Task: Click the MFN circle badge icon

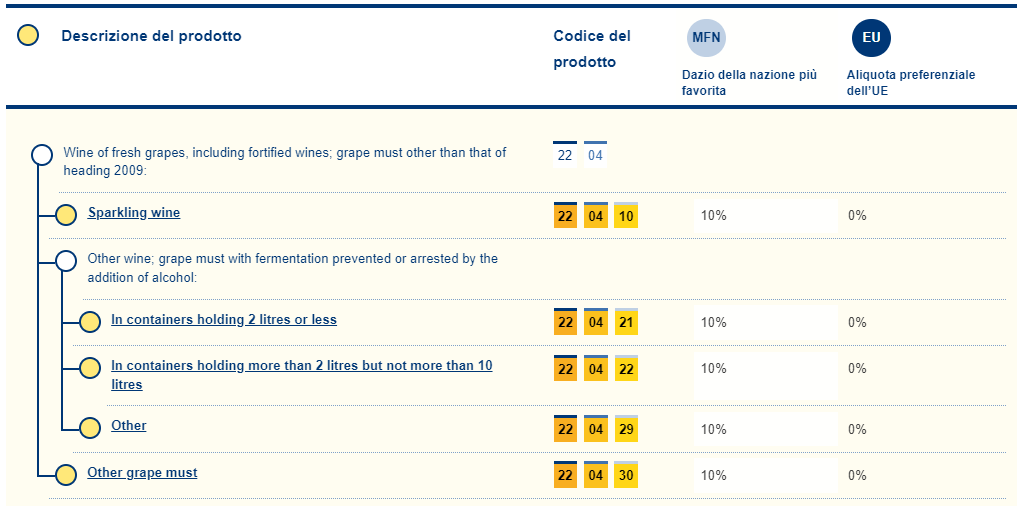Action: 705,39
